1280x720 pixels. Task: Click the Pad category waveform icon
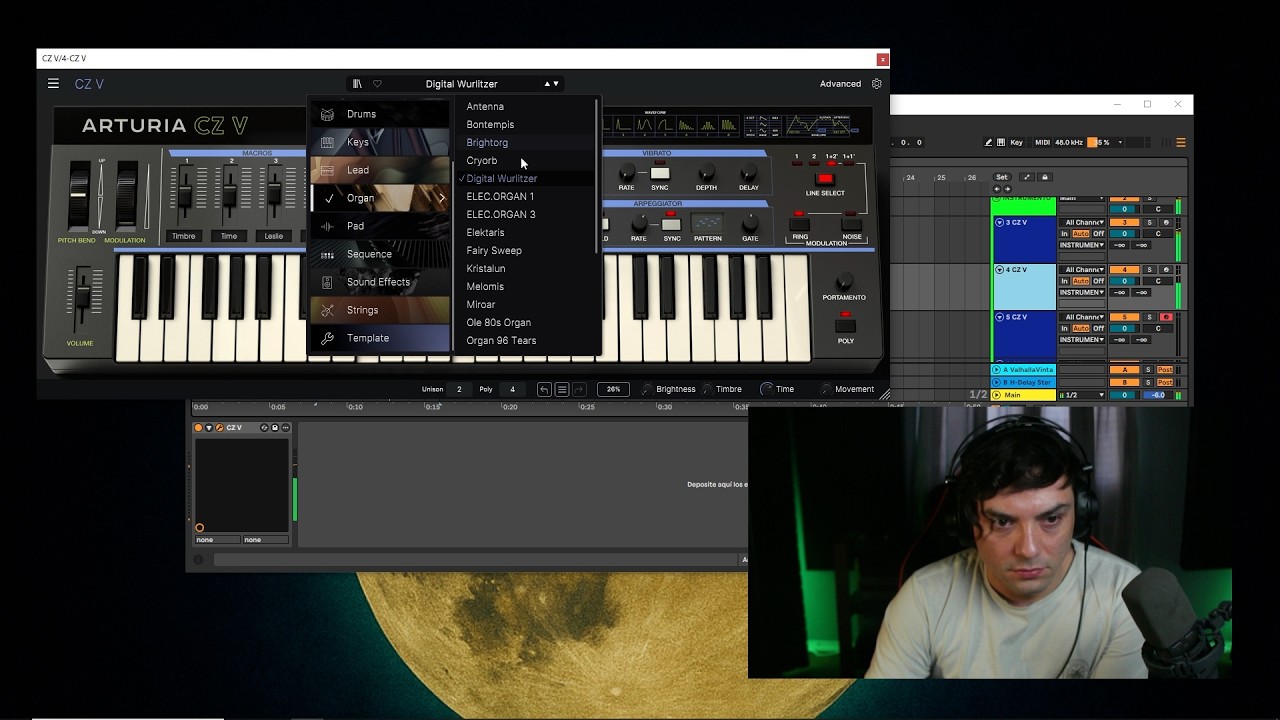tap(327, 226)
